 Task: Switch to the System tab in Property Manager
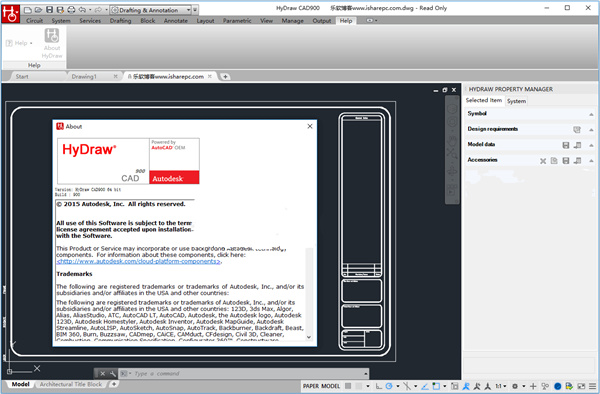(x=516, y=101)
